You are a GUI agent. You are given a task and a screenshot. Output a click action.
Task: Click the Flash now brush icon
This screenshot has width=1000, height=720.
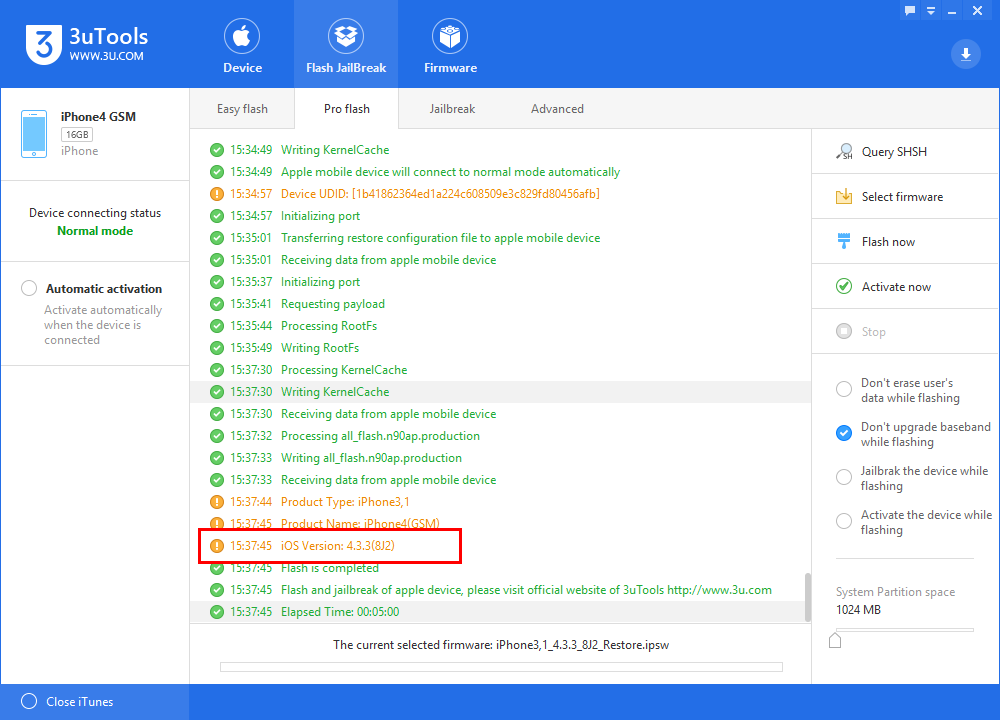point(844,241)
